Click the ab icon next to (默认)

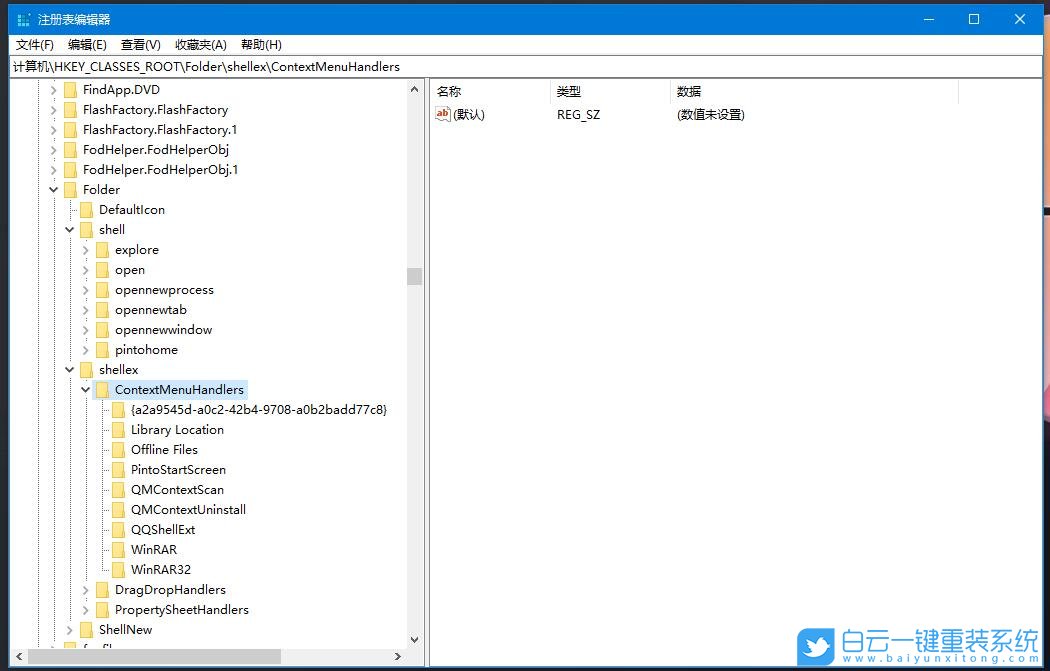[x=443, y=115]
